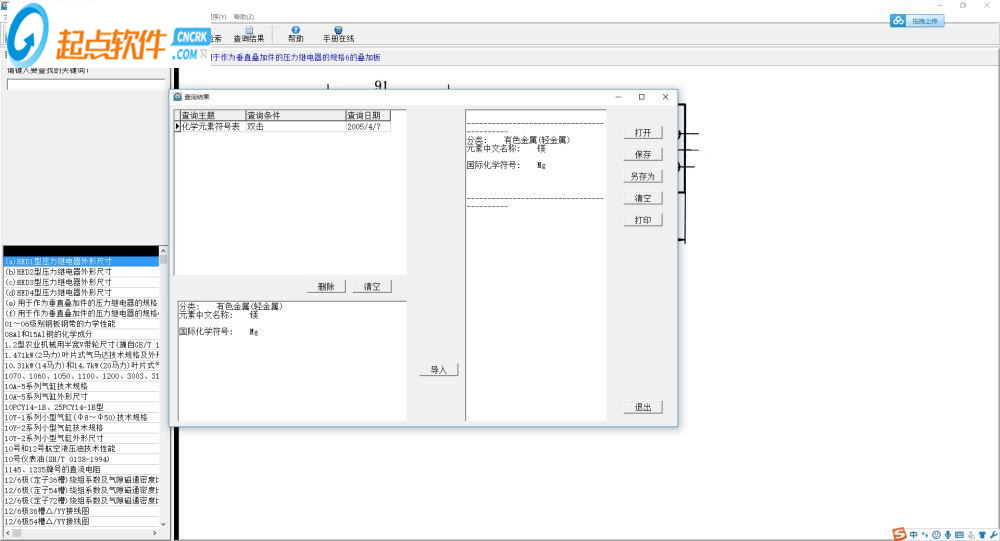Click the list's horizontal scroll-right arrow

coord(154,533)
